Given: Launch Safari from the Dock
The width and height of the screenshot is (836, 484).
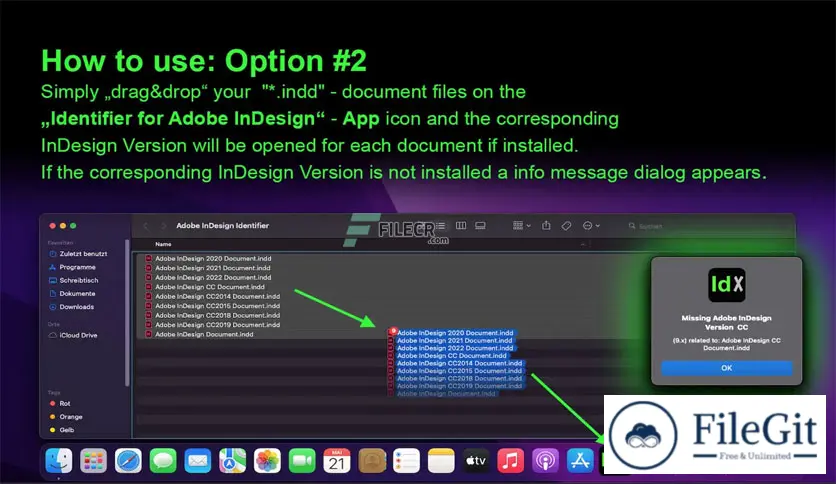Looking at the screenshot, I should (x=128, y=461).
